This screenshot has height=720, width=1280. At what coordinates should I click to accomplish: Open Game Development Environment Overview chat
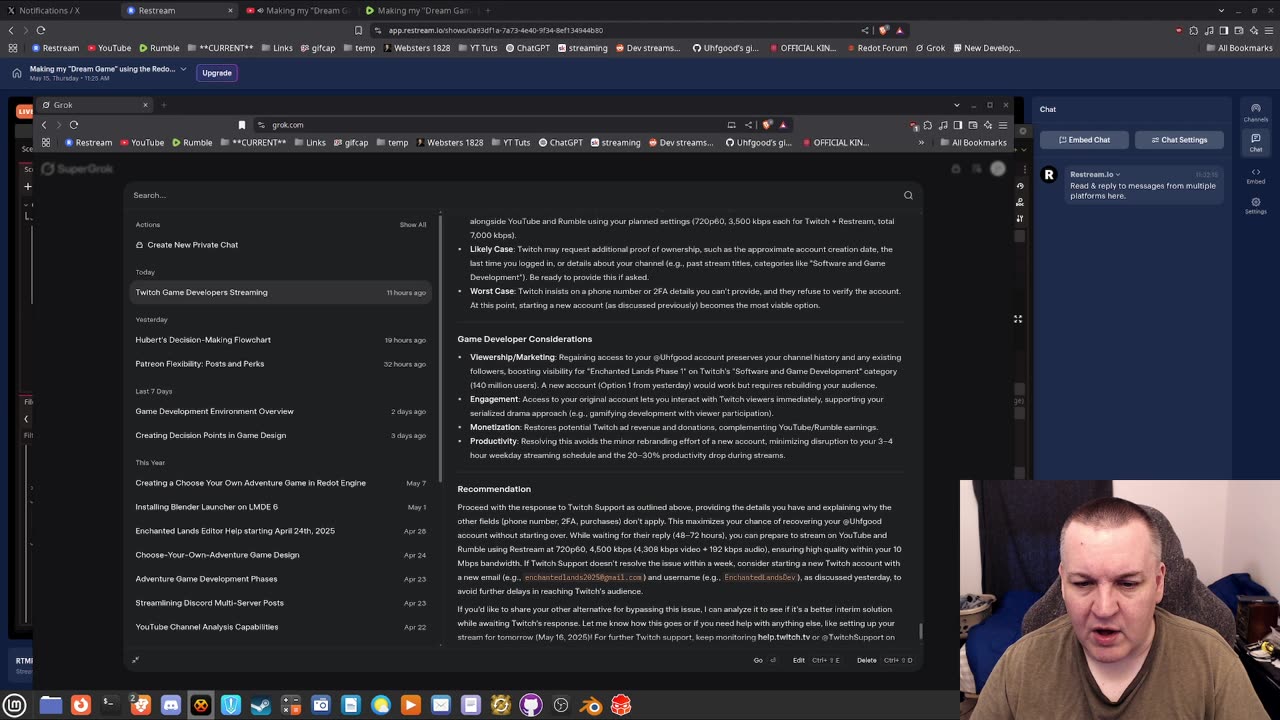tap(281, 411)
